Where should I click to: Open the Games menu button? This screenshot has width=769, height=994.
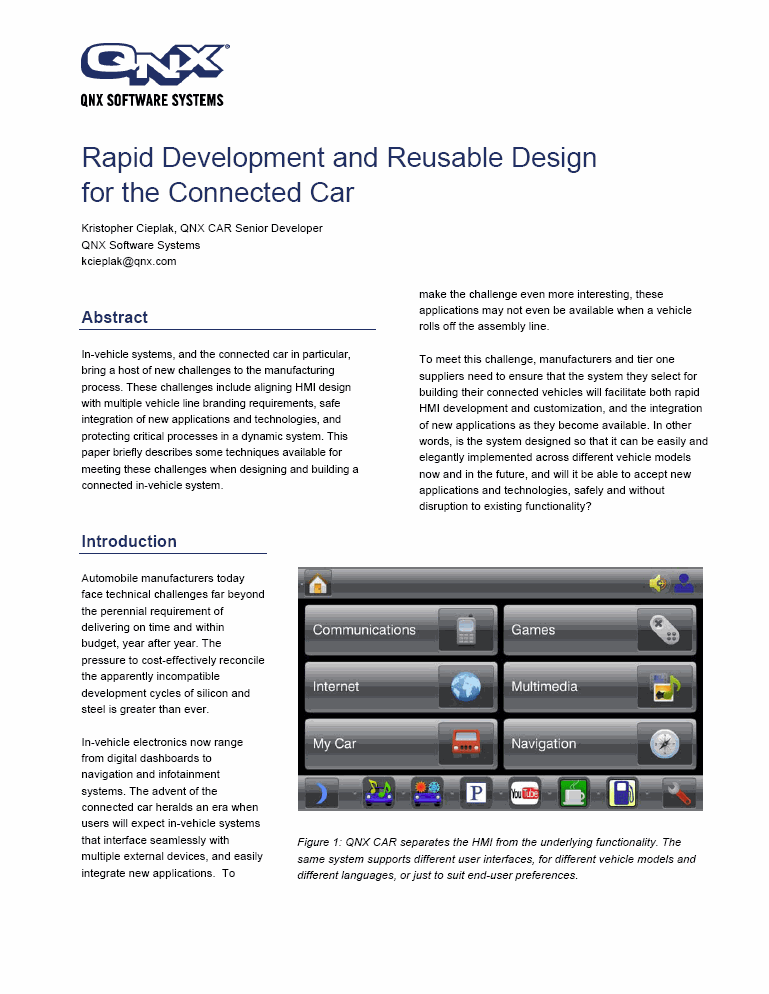600,629
